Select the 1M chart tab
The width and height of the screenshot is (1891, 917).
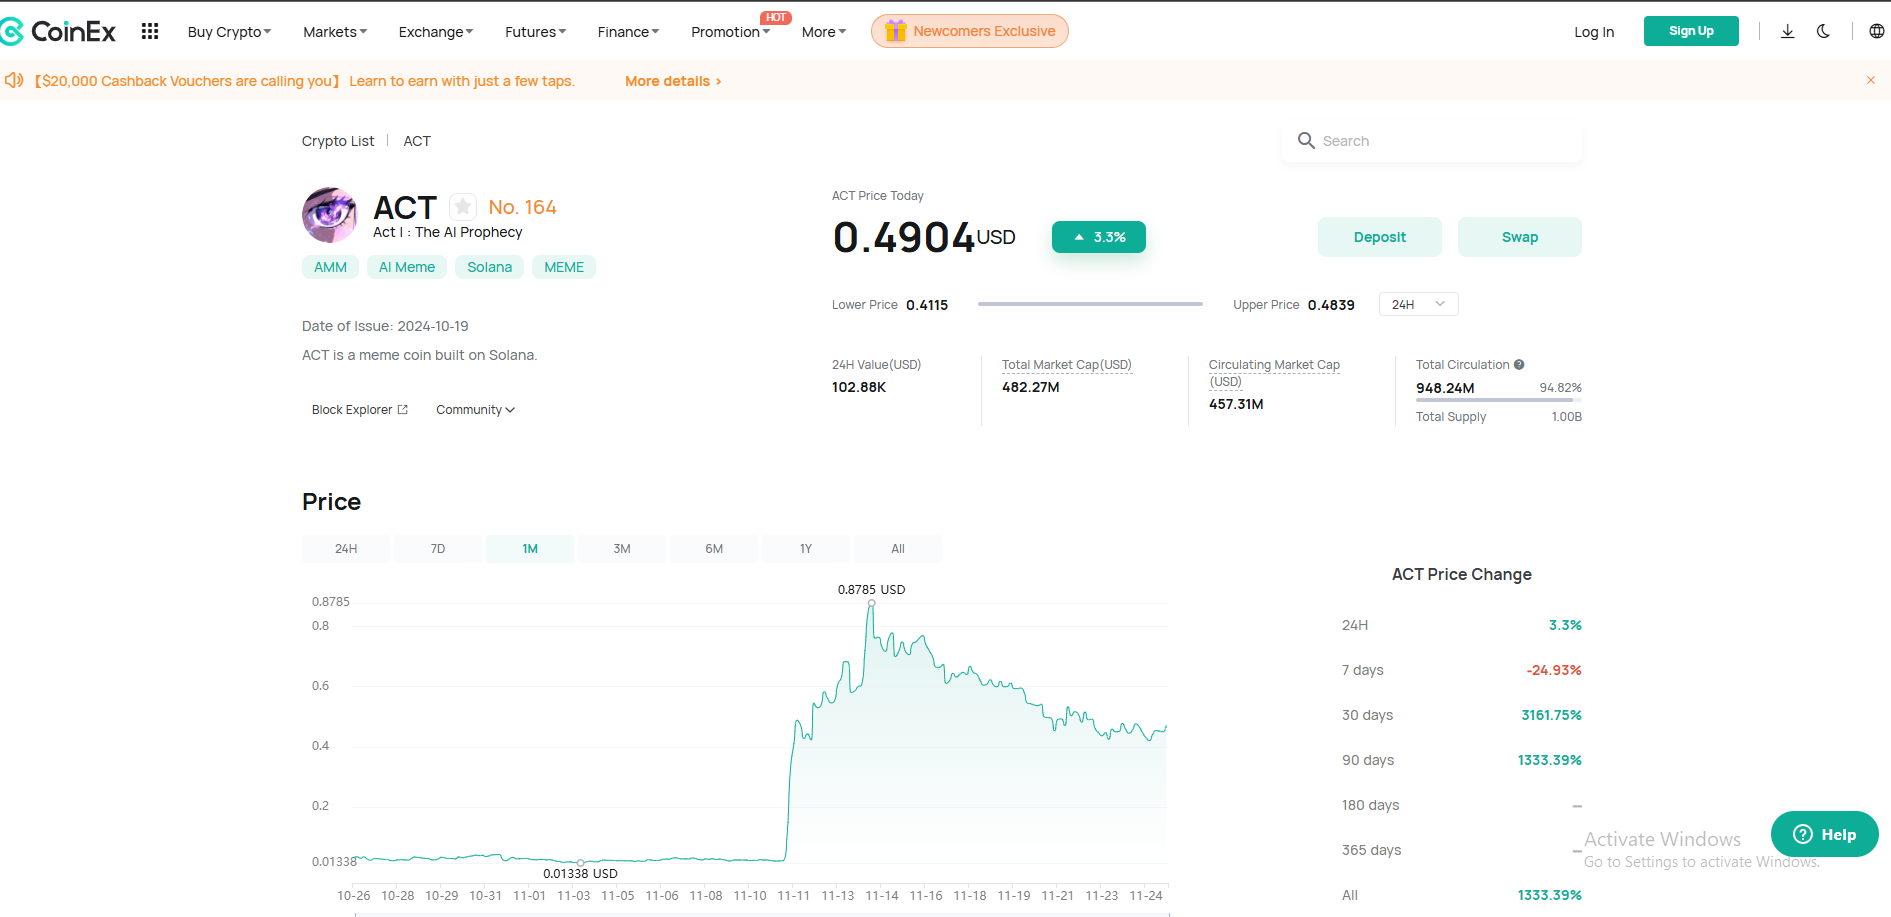tap(530, 549)
